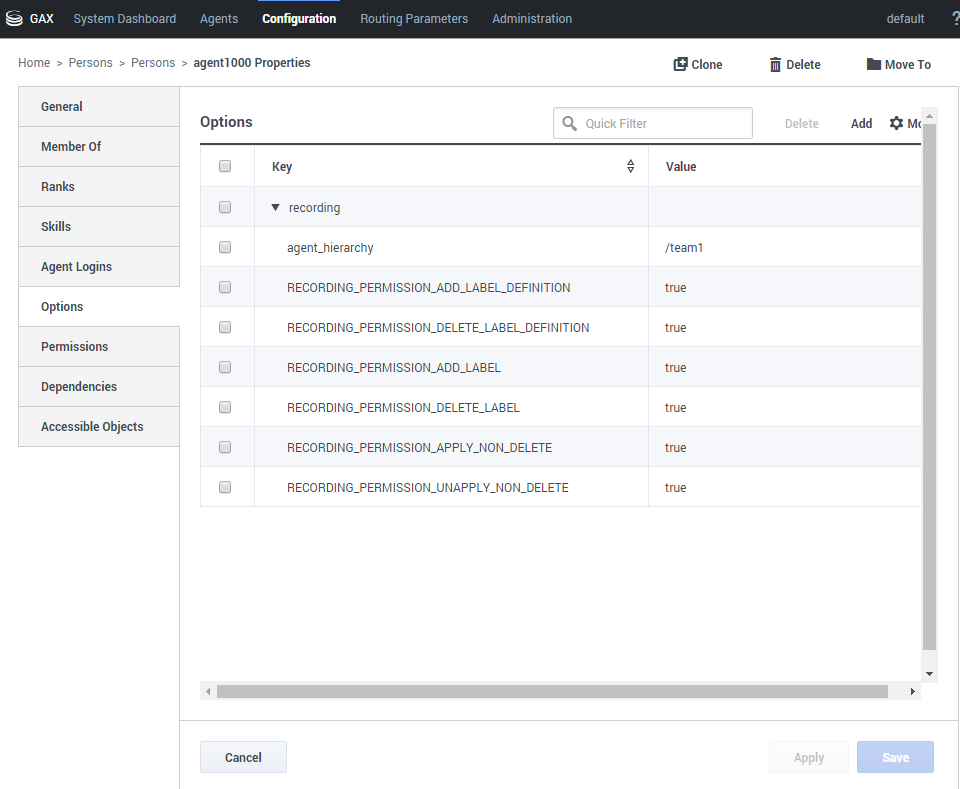960x789 pixels.
Task: Click the horizontal scrollbar of the options table
Action: point(552,691)
